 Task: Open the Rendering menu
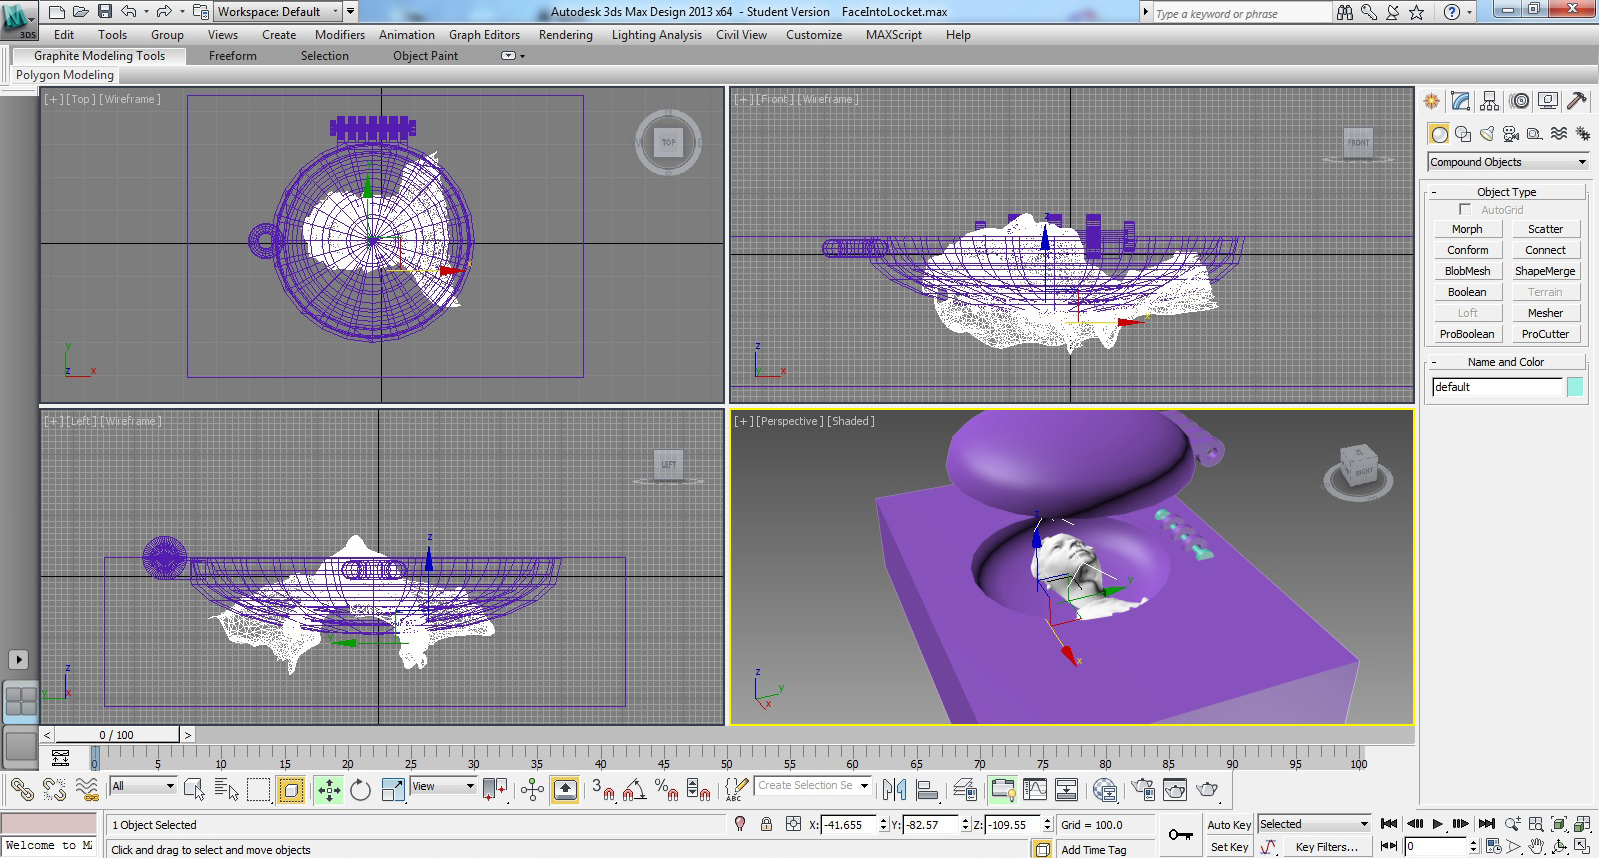[x=566, y=35]
